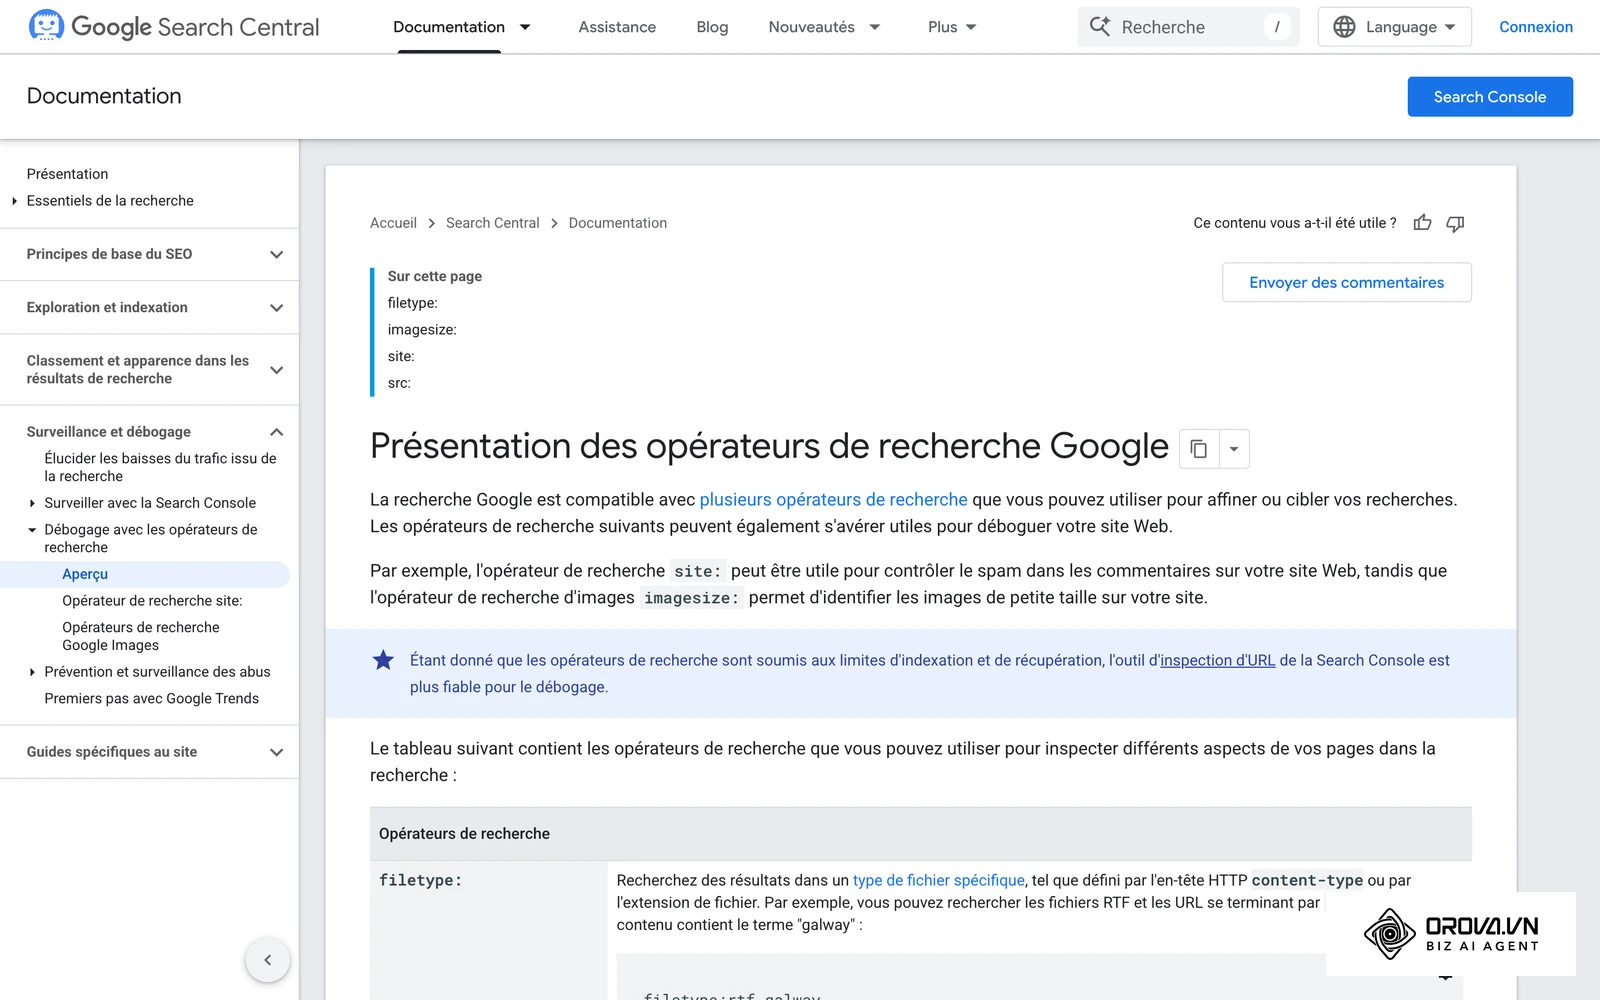Open Premiers pas avec Google Trends

click(151, 699)
